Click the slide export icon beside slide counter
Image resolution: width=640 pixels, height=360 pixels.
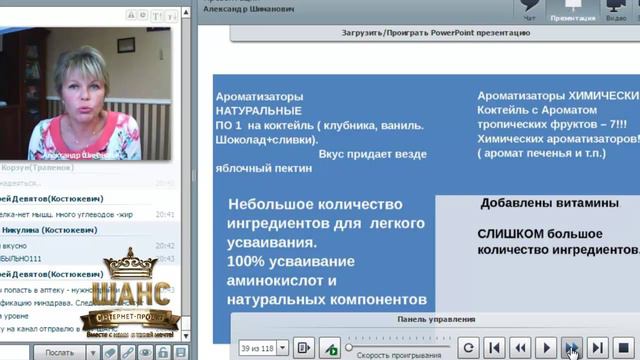coord(304,348)
